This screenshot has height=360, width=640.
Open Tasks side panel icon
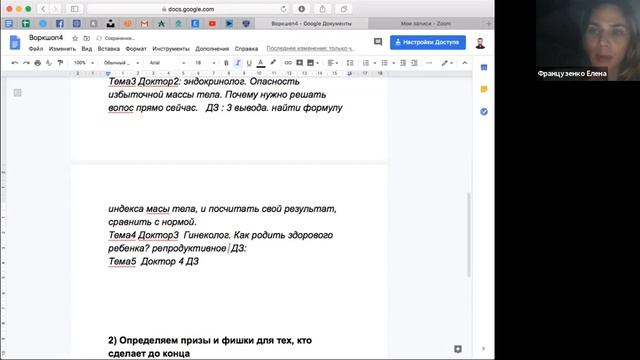point(484,111)
